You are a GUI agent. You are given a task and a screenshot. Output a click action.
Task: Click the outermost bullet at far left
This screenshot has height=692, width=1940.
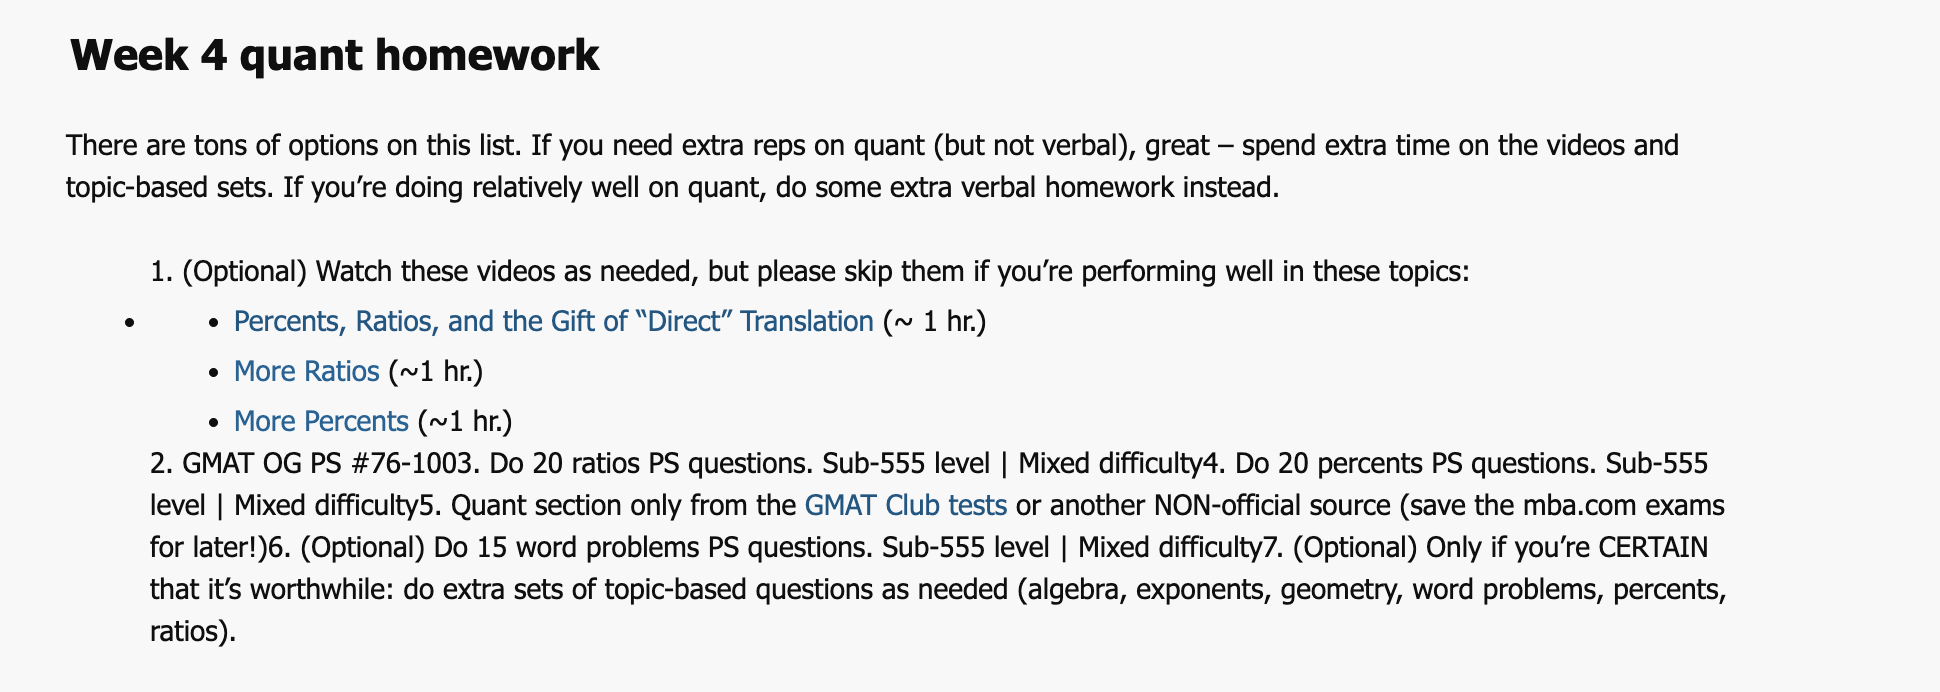click(129, 323)
